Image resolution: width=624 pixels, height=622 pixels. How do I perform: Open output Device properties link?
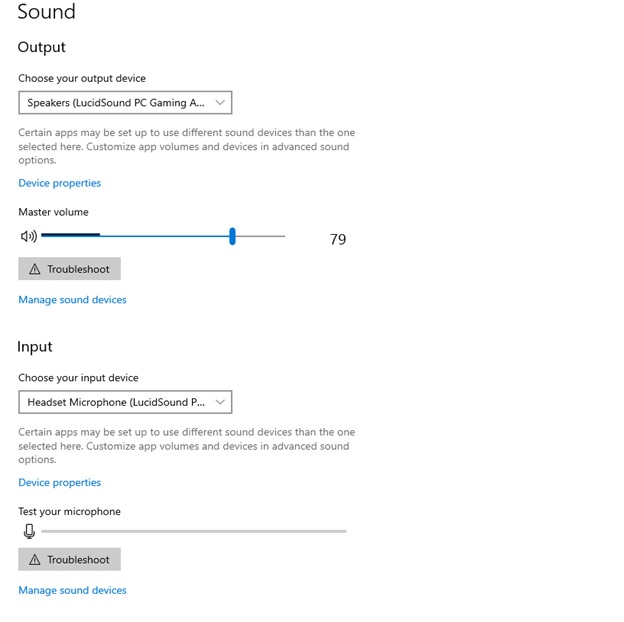coord(60,183)
